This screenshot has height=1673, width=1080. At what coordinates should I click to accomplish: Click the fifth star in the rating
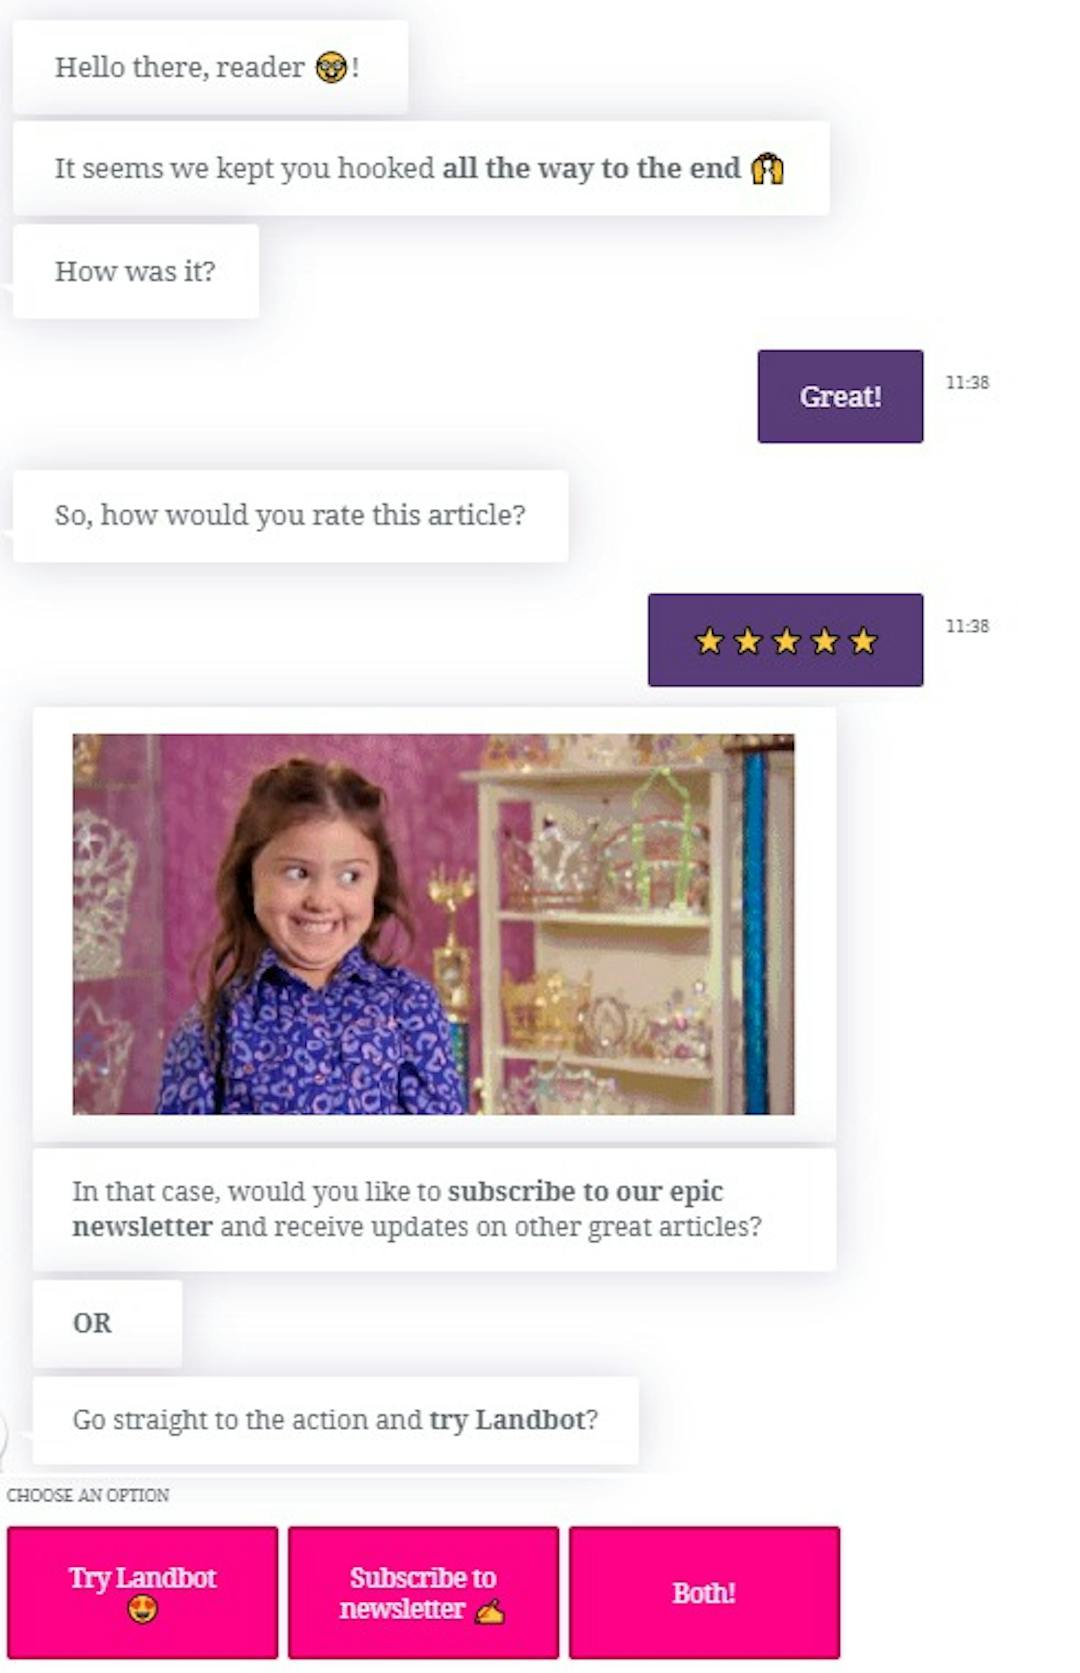863,641
